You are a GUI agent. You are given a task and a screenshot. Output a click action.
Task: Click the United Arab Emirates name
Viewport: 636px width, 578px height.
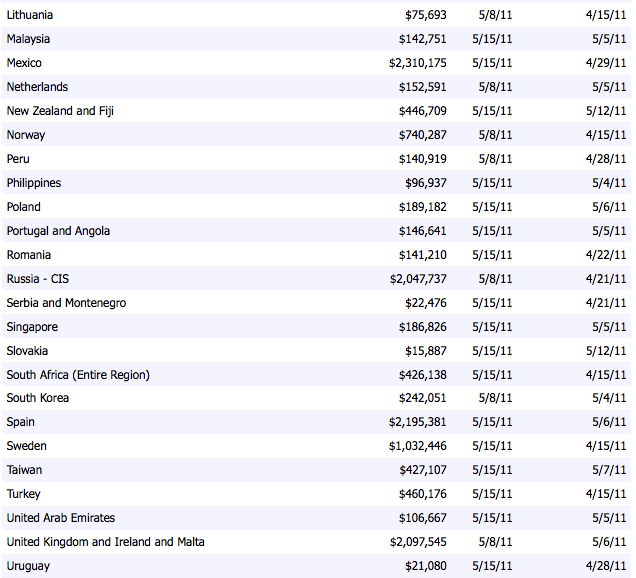(61, 518)
